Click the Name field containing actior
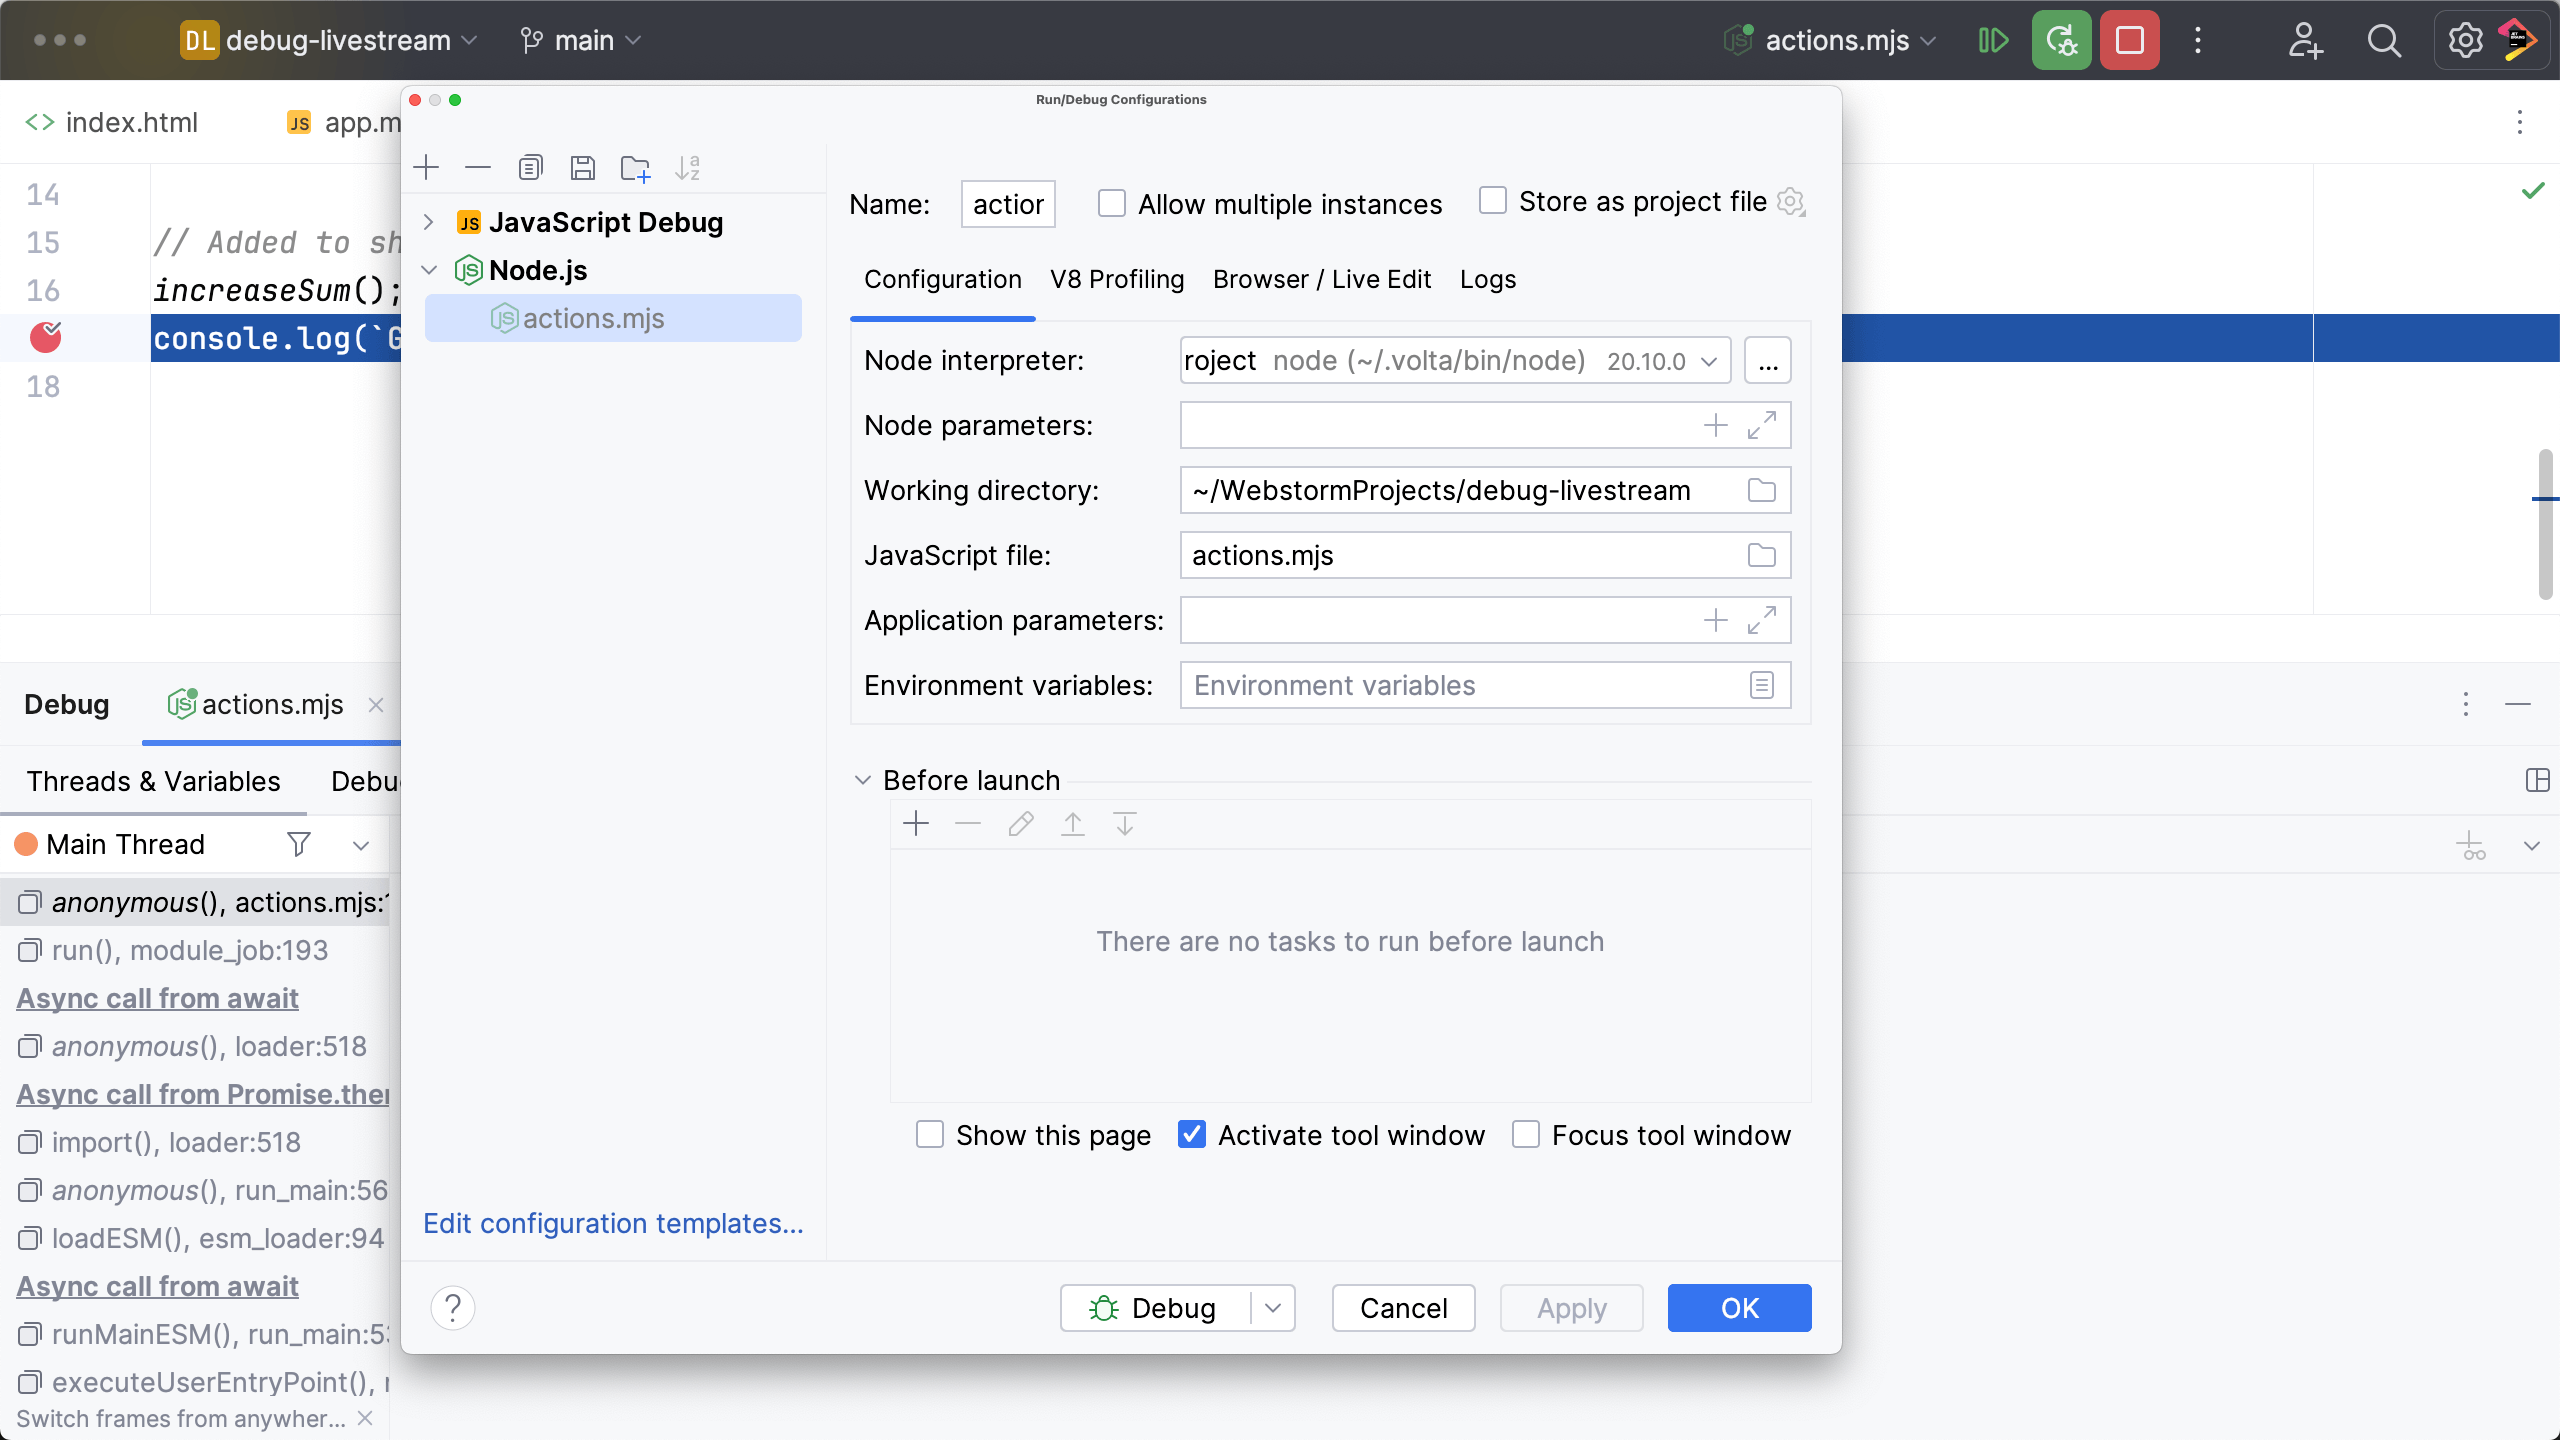 click(x=1006, y=203)
